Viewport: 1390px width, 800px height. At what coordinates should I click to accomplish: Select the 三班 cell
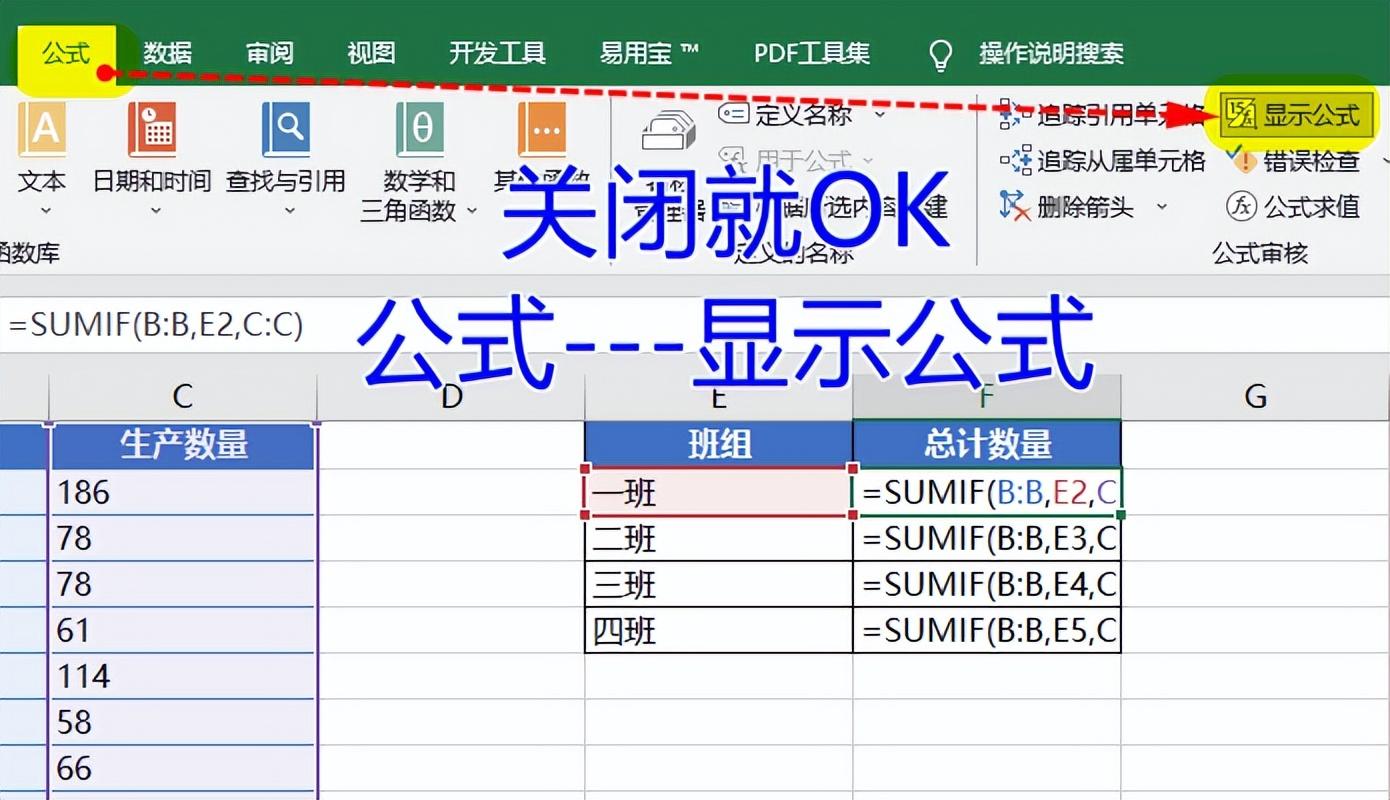719,584
